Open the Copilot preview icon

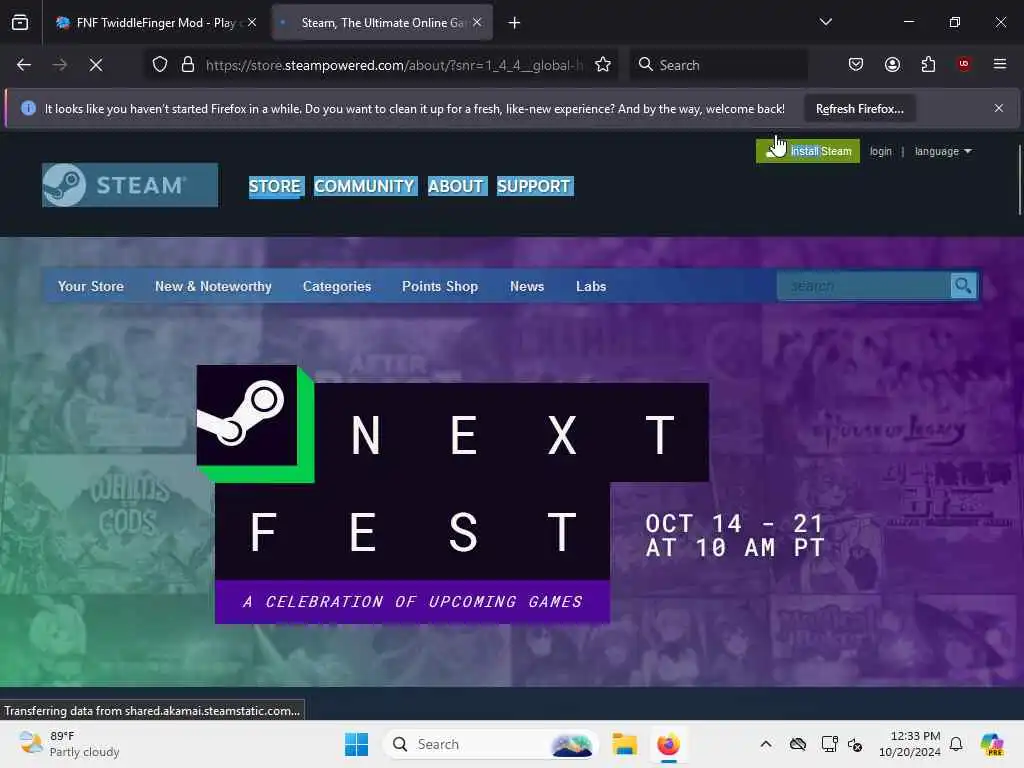(992, 744)
